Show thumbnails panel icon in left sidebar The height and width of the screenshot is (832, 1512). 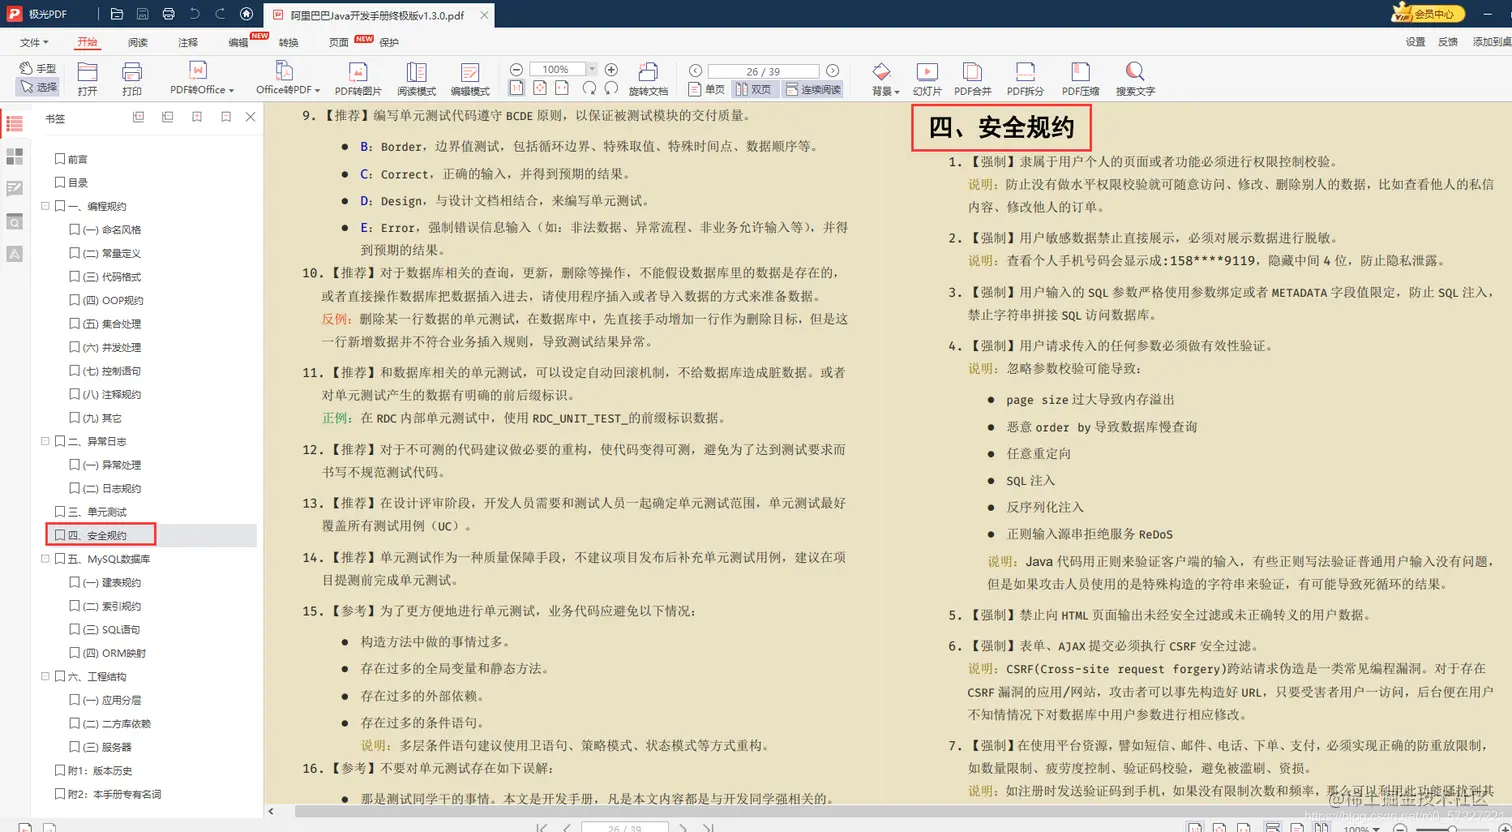14,157
